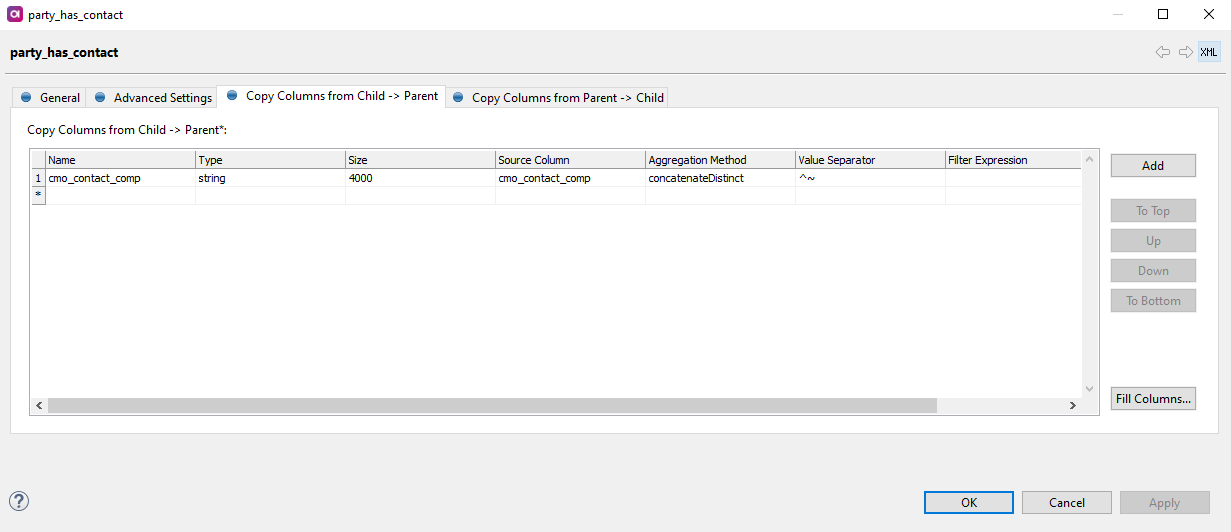
Task: Confirm with the OK button
Action: pyautogui.click(x=969, y=503)
